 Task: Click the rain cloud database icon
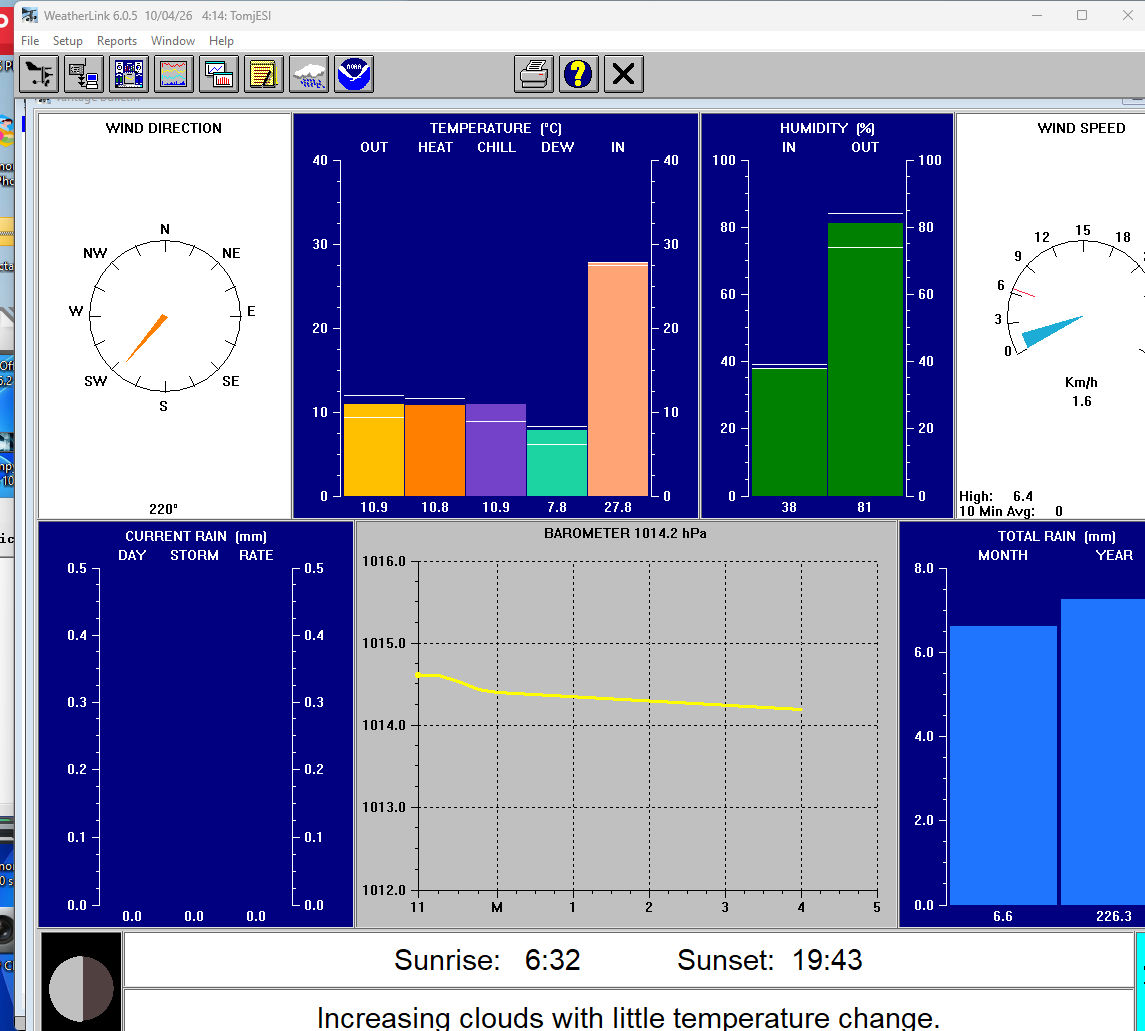coord(309,74)
